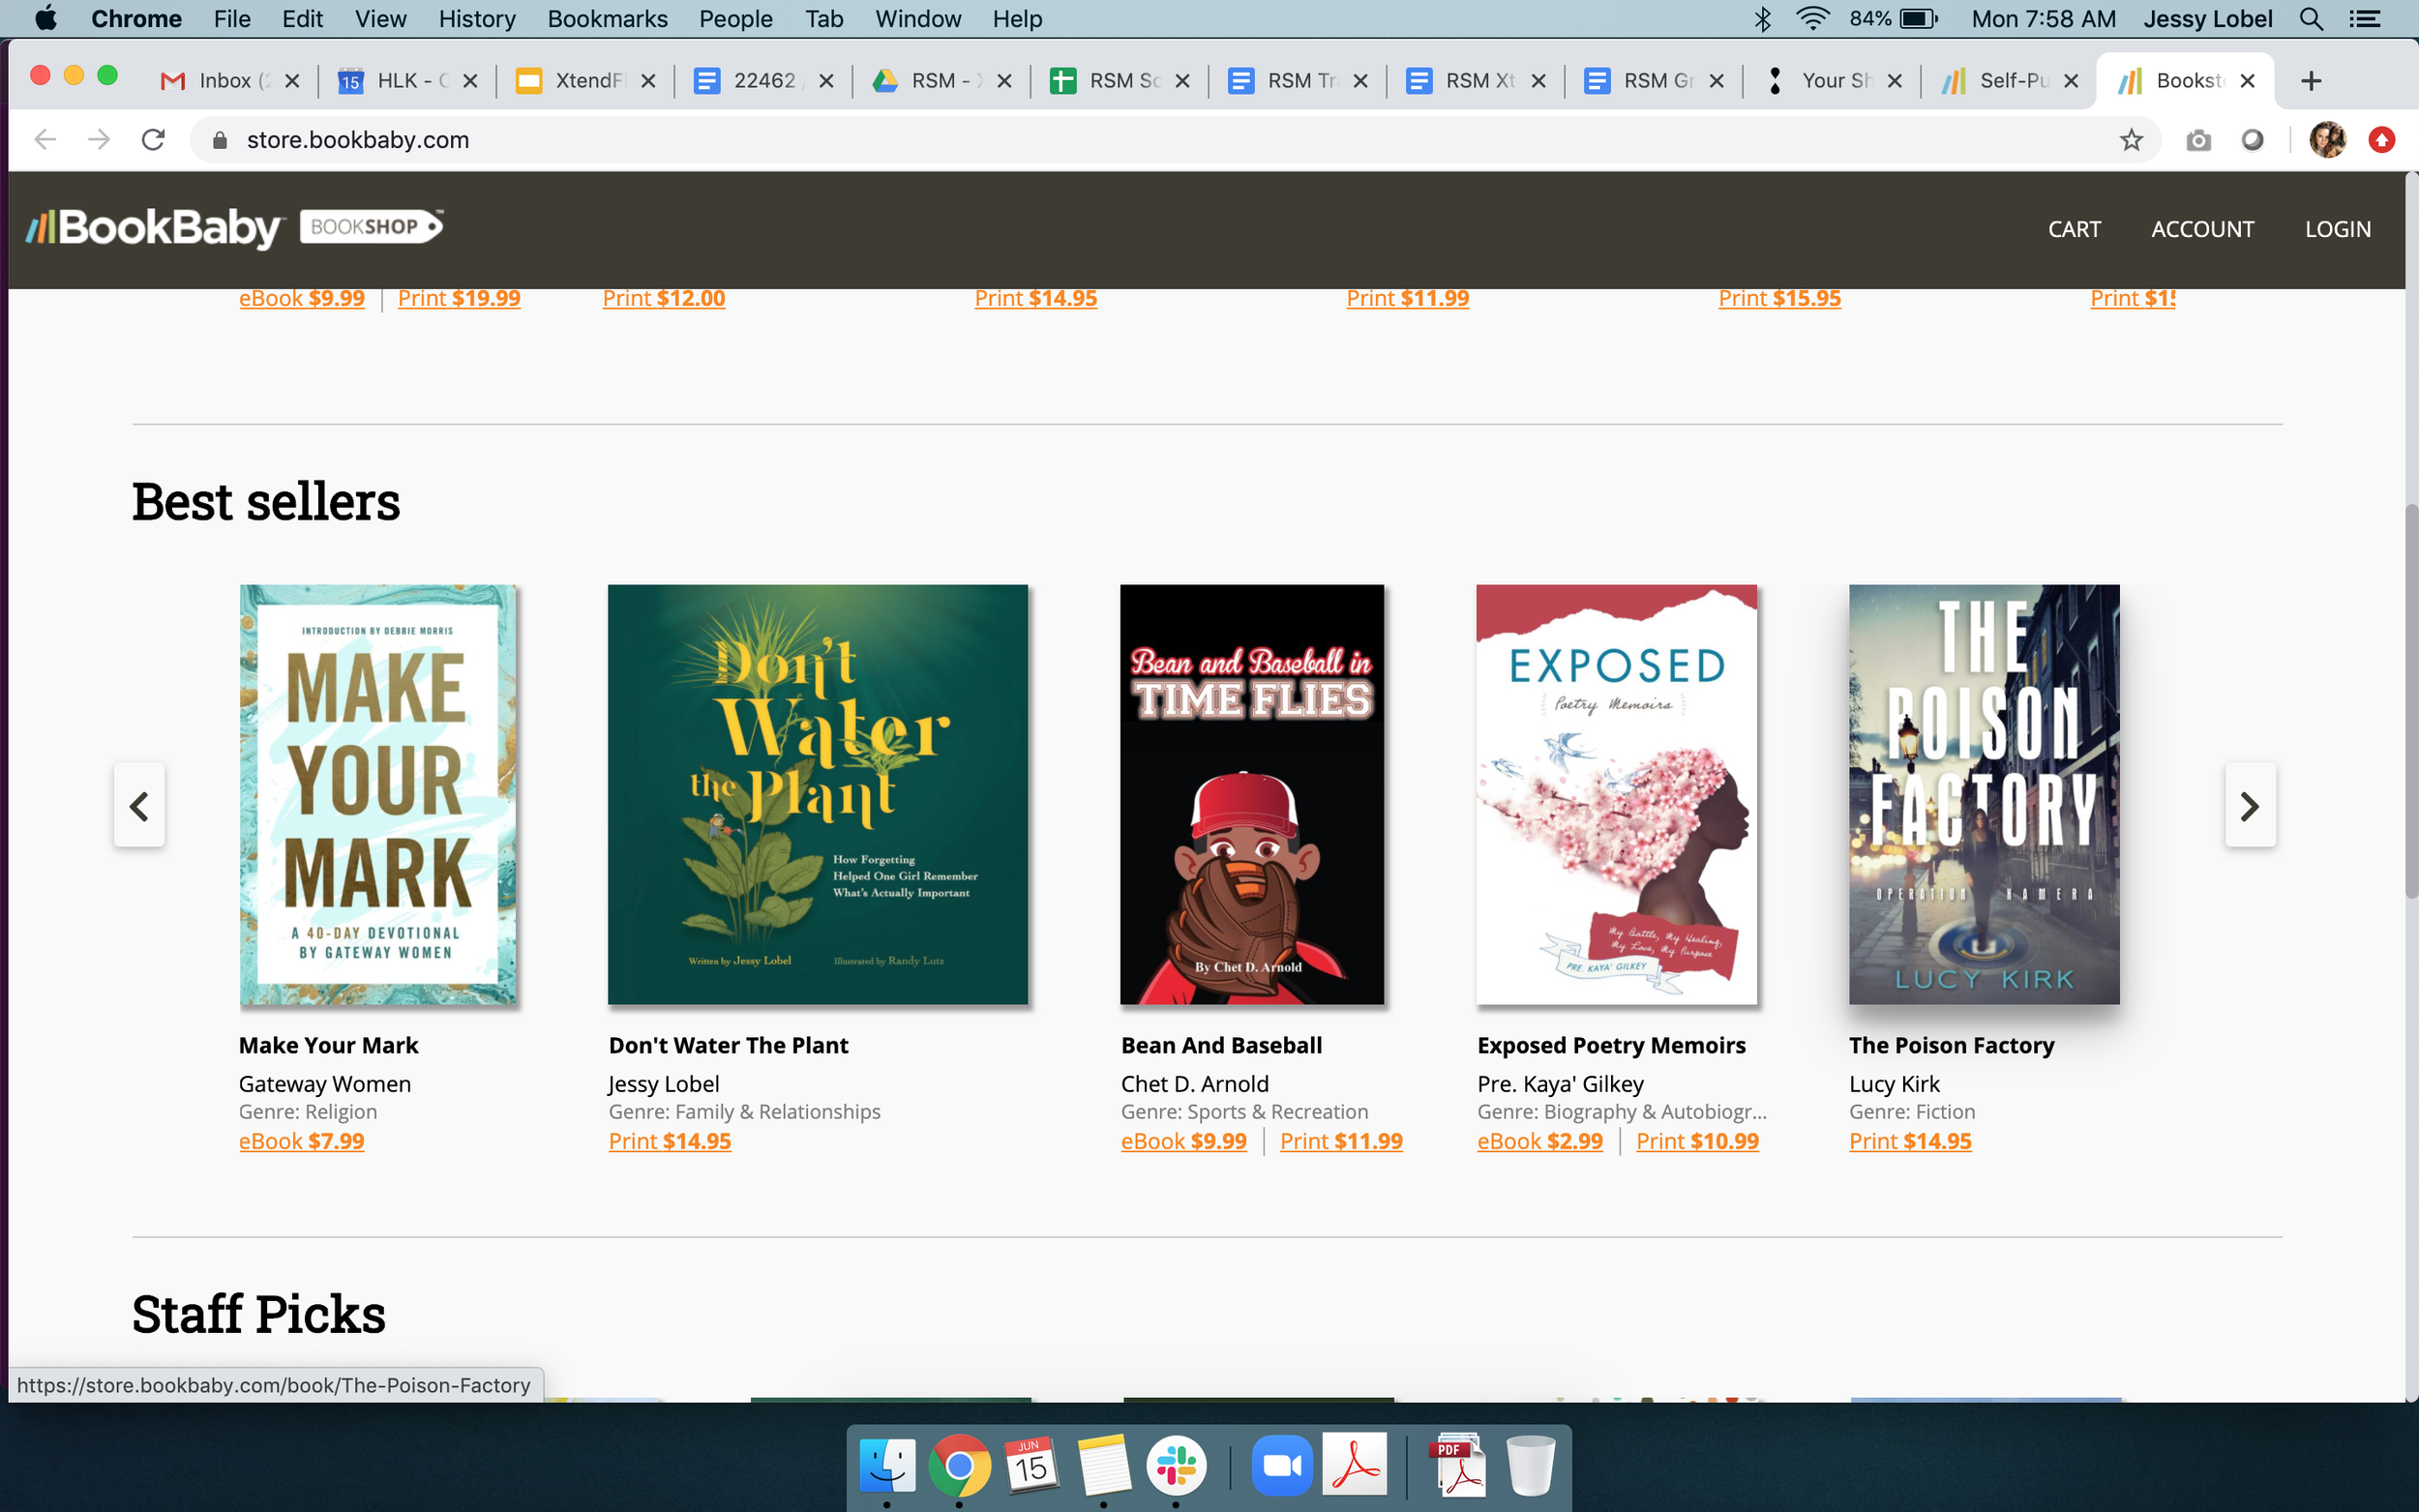Reload the page with refresh icon
The height and width of the screenshot is (1512, 2419).
(x=153, y=140)
